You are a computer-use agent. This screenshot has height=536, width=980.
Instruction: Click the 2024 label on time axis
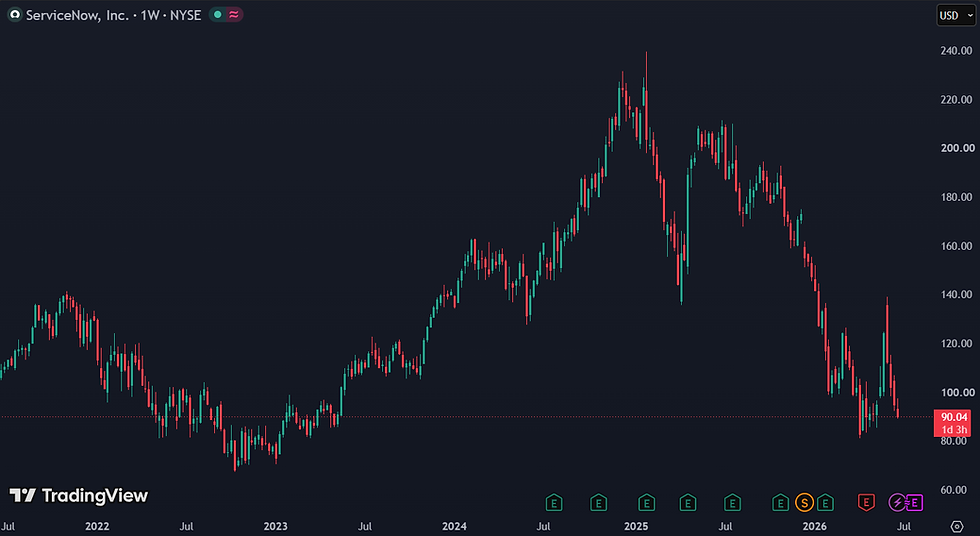(454, 526)
